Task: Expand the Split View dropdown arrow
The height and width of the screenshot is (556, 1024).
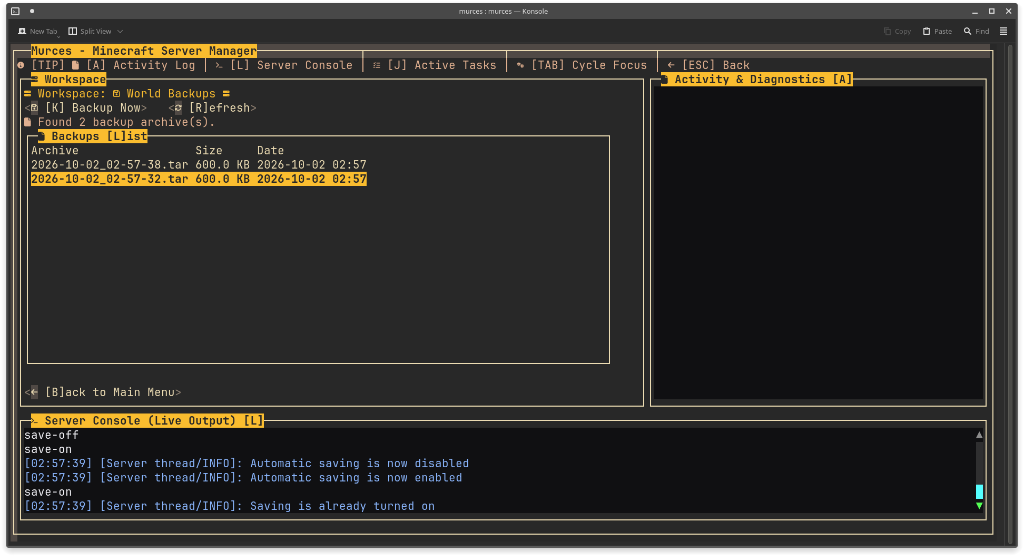Action: click(x=120, y=31)
